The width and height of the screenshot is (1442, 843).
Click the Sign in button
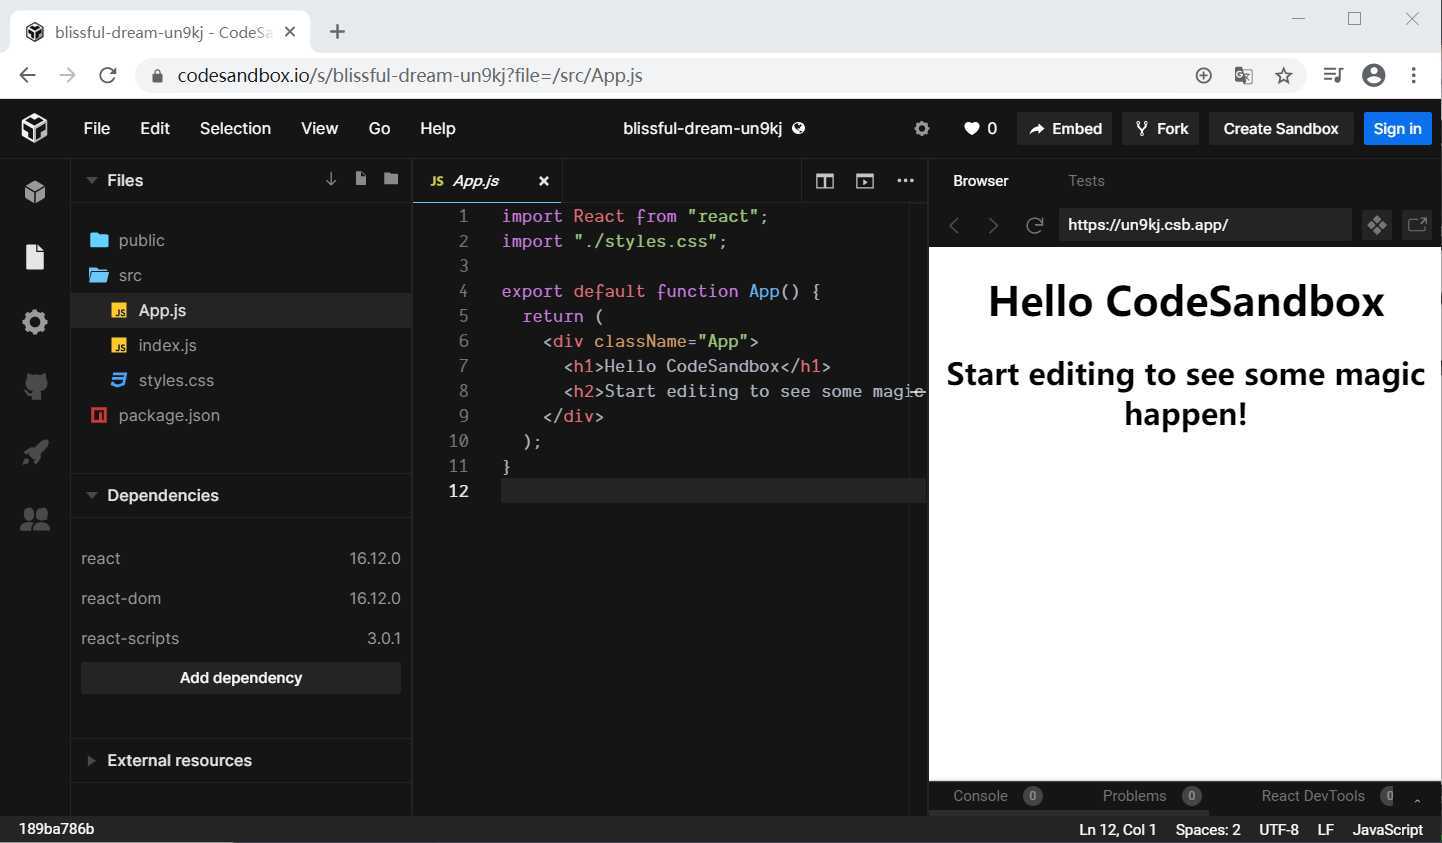1397,128
